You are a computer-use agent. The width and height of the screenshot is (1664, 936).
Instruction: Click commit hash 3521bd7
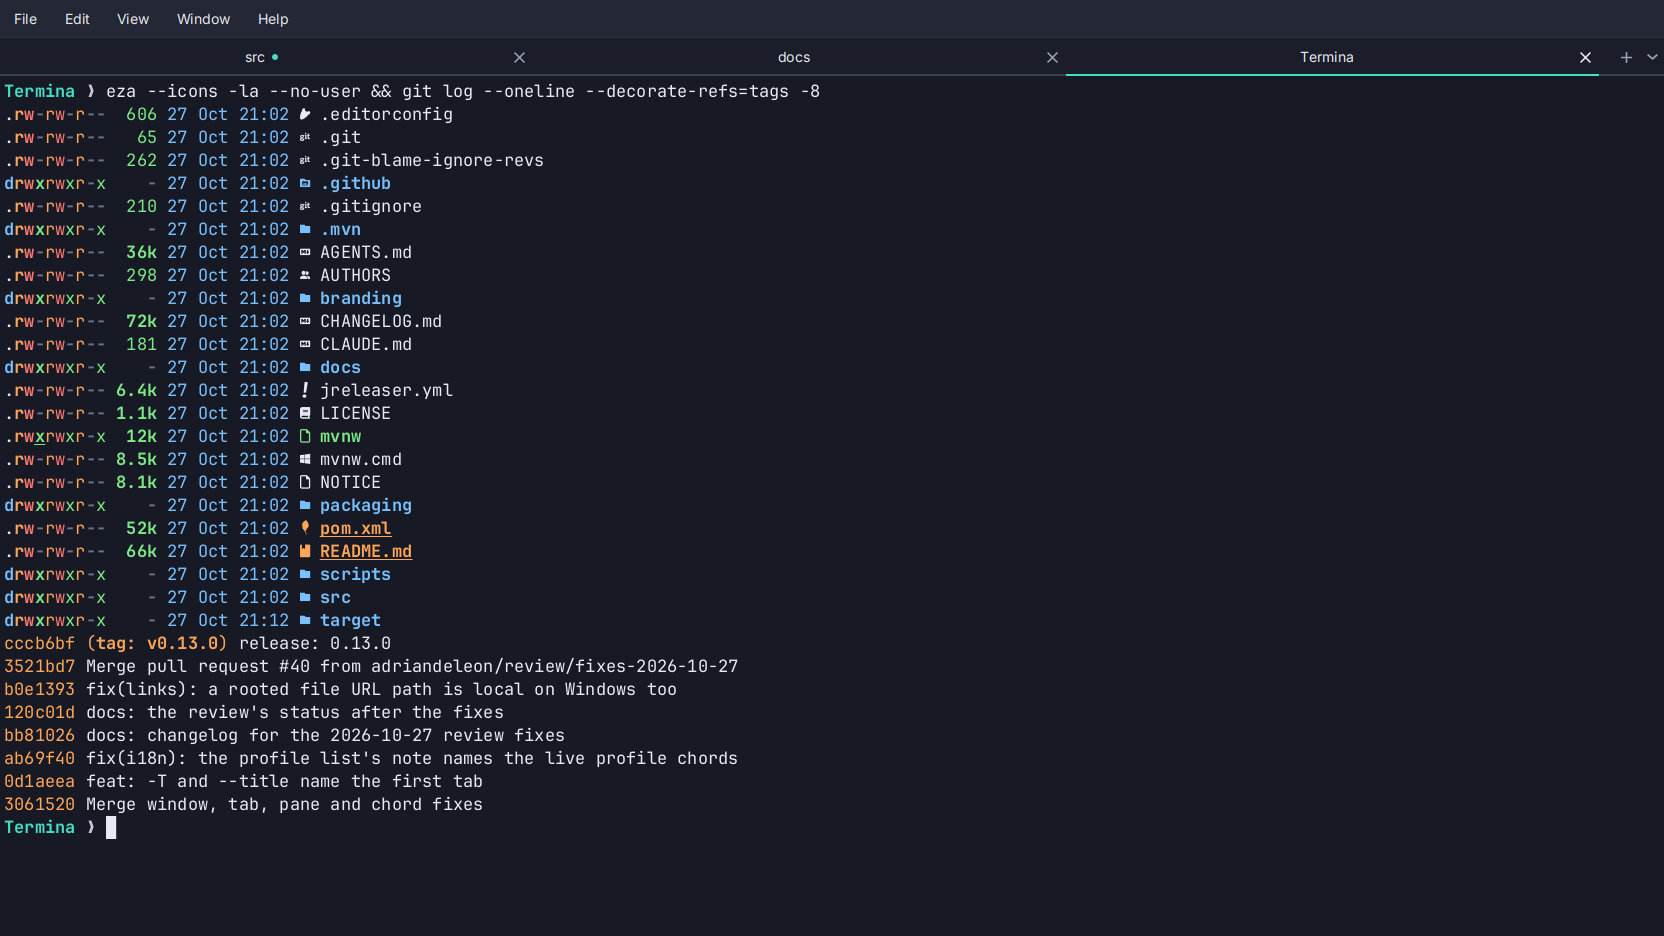point(39,667)
